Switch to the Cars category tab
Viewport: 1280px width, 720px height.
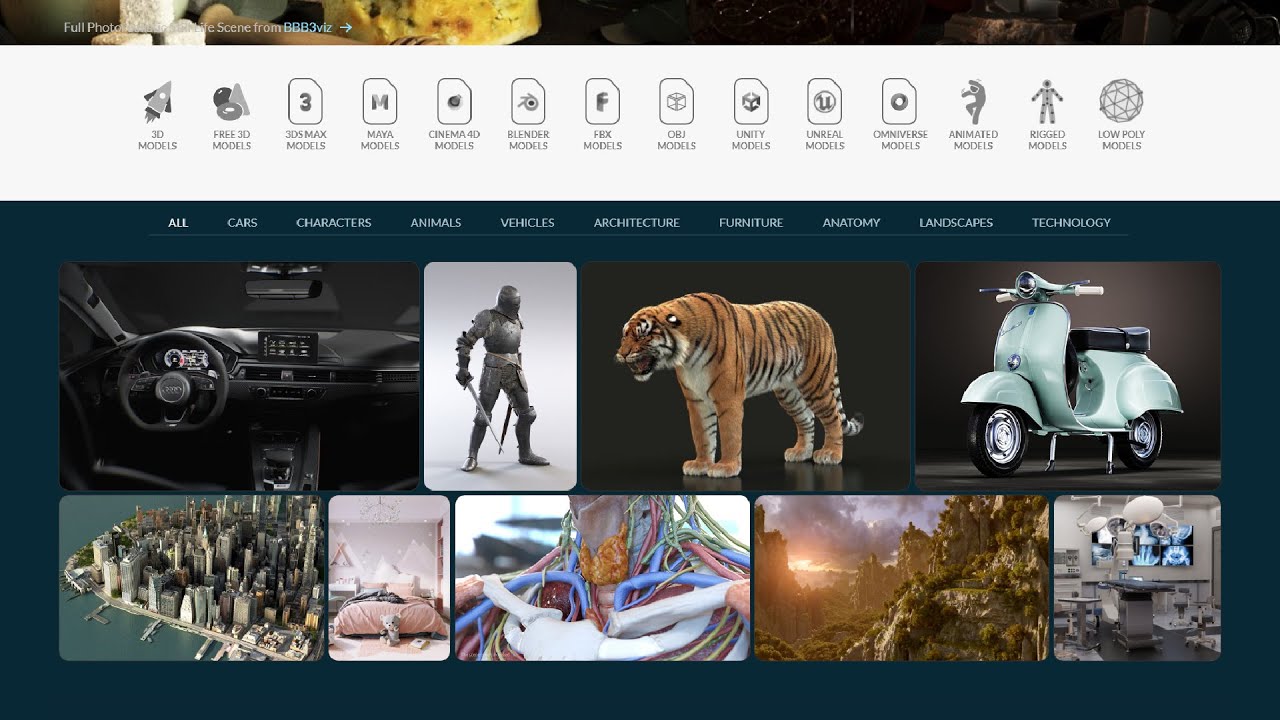[x=242, y=223]
